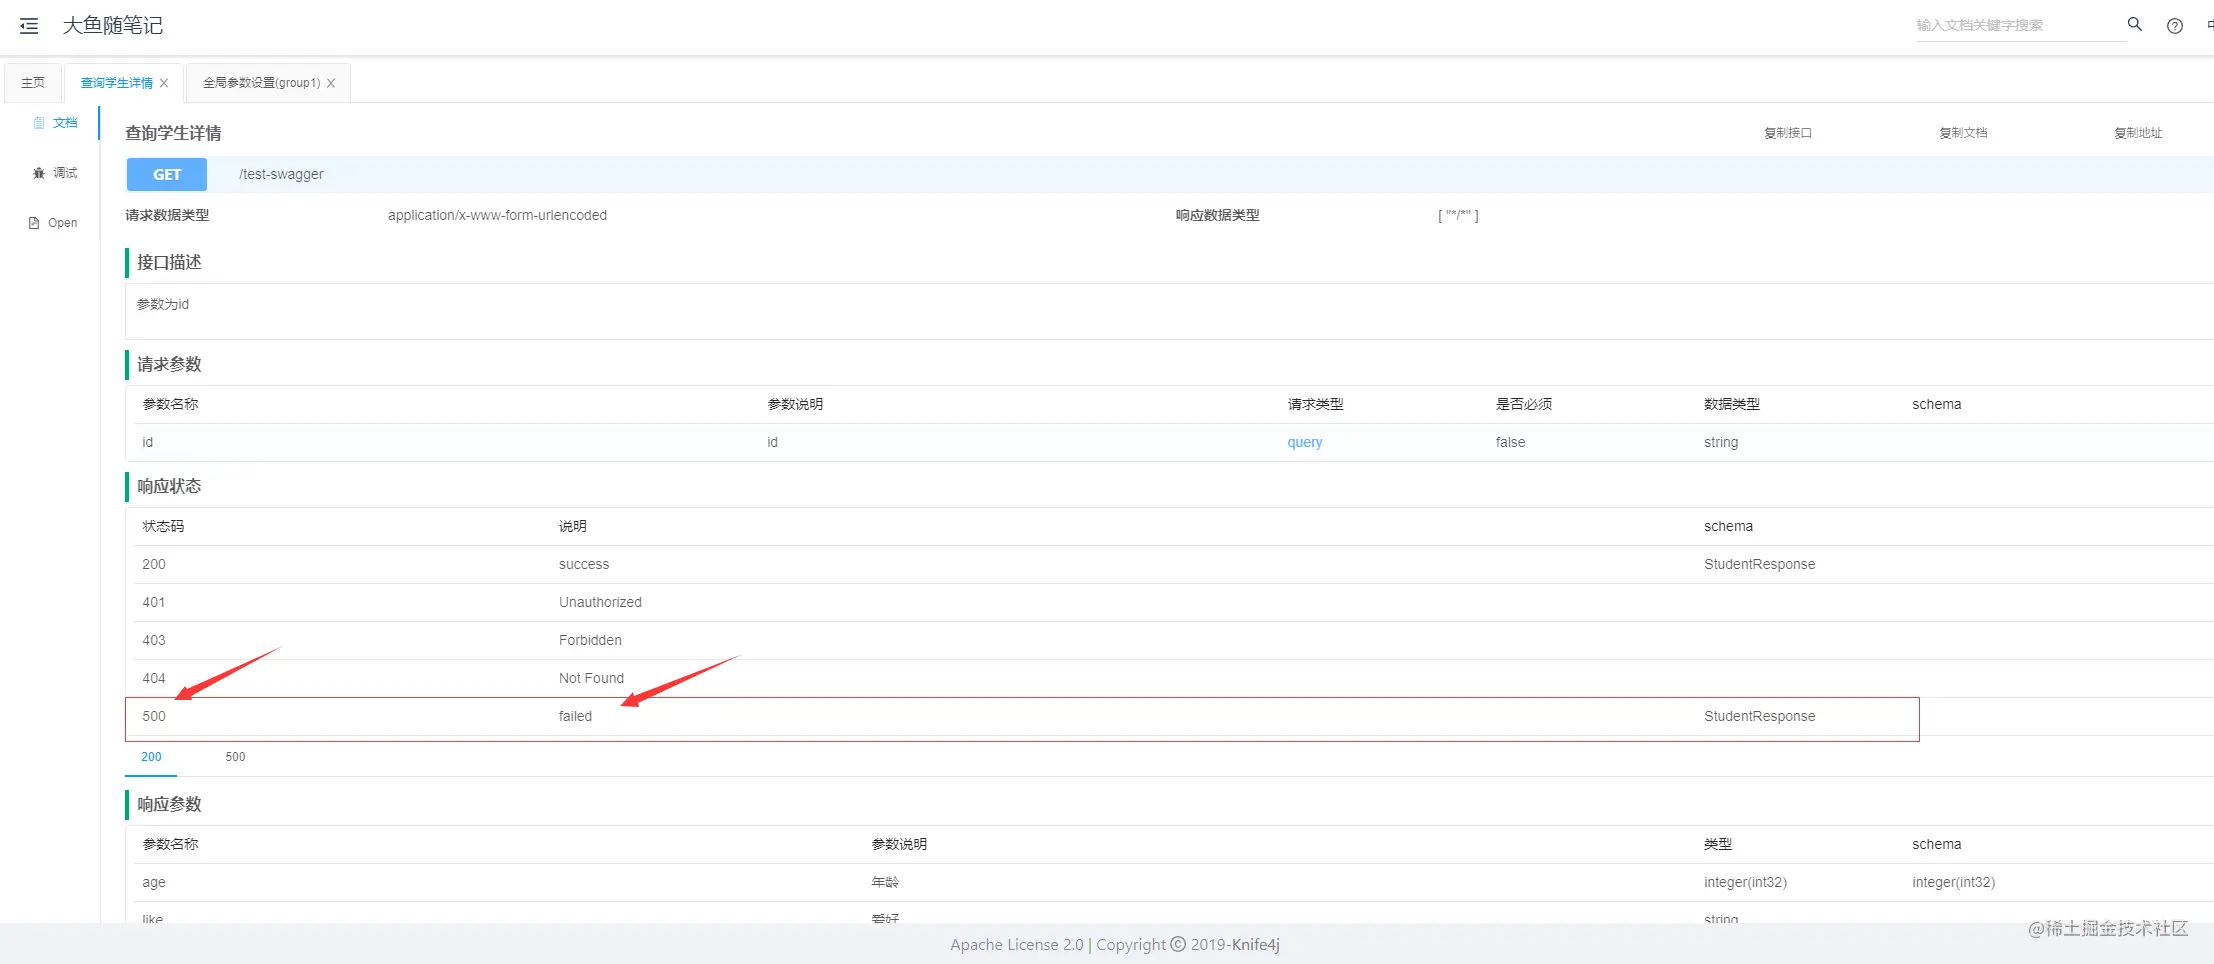Image resolution: width=2214 pixels, height=964 pixels.
Task: Open the 调试 debug side tab
Action: point(55,173)
